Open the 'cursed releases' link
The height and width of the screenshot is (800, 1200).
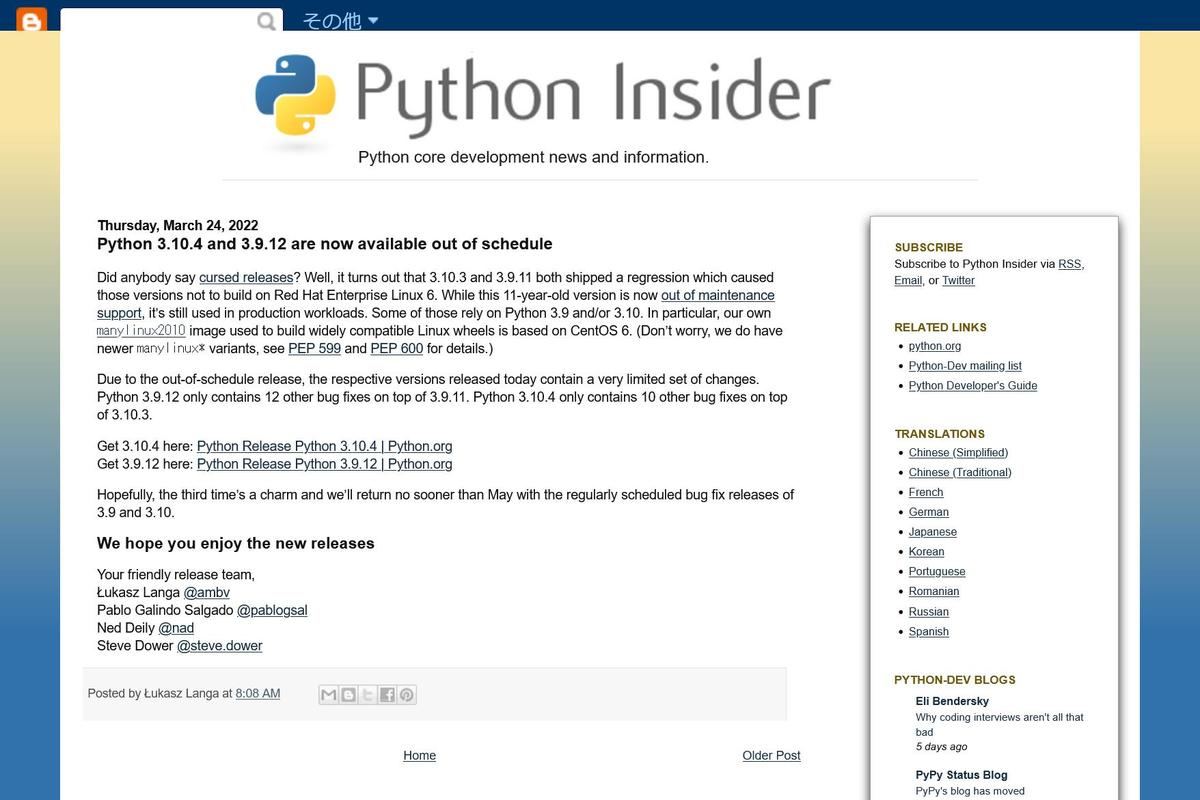pos(246,277)
